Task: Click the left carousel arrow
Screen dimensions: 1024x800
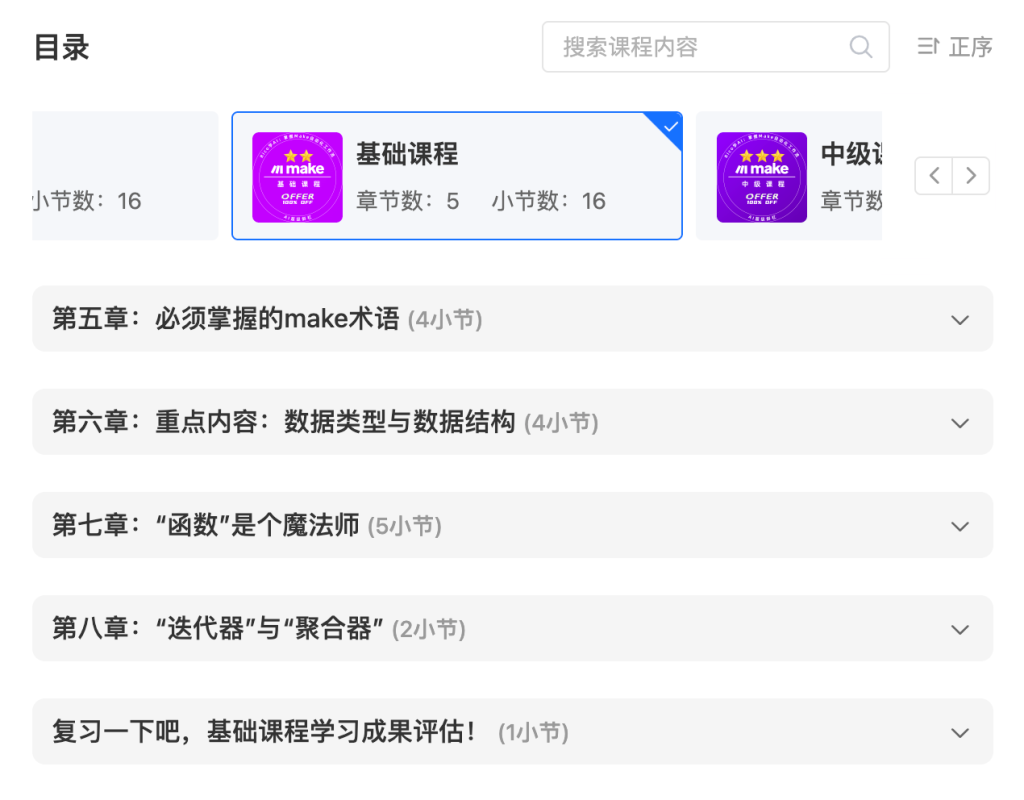Action: point(932,175)
